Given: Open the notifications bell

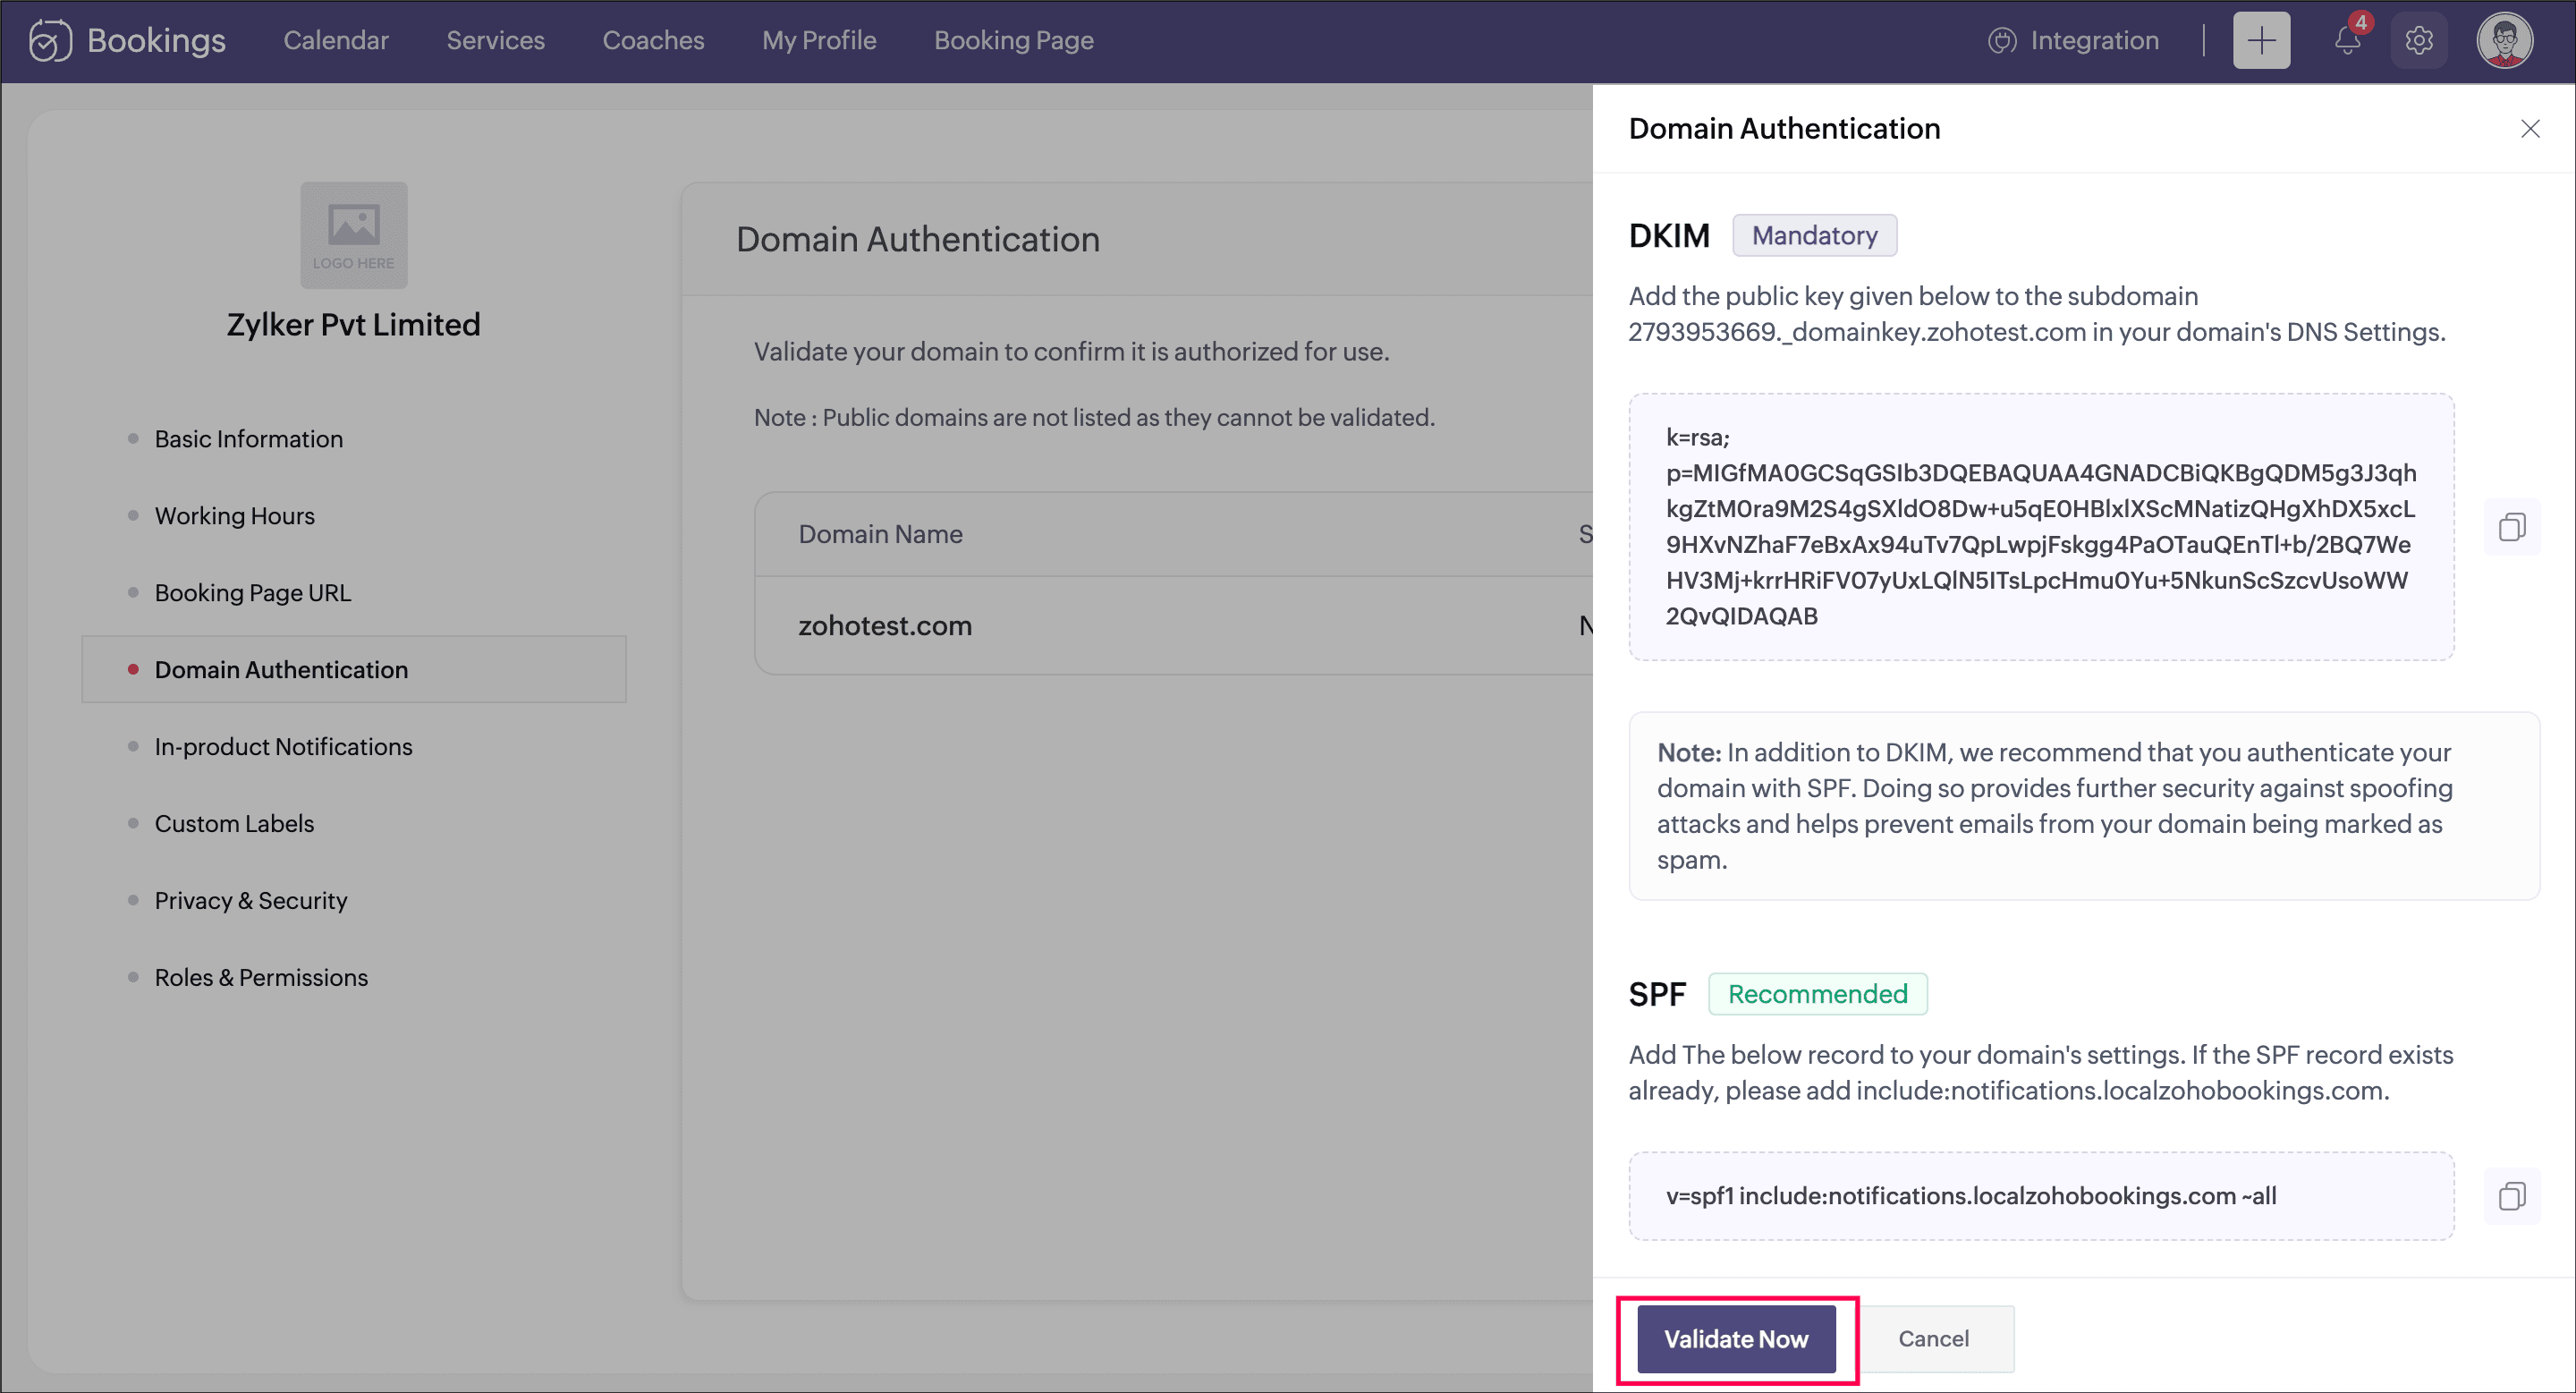Looking at the screenshot, I should click(x=2347, y=41).
